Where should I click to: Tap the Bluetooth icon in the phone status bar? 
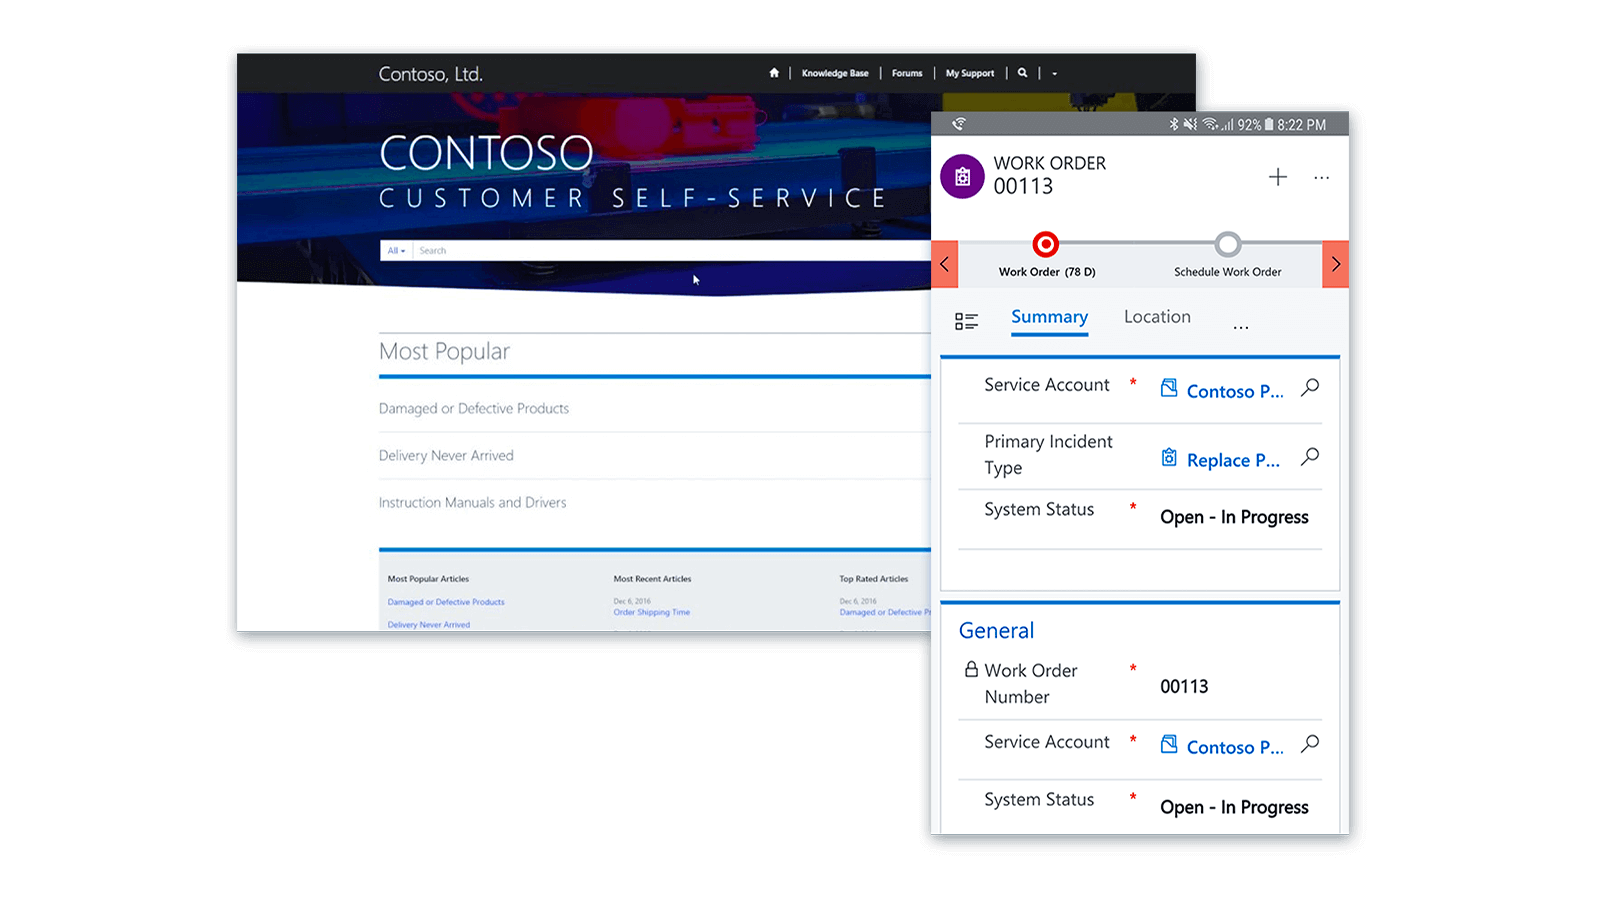point(1174,124)
